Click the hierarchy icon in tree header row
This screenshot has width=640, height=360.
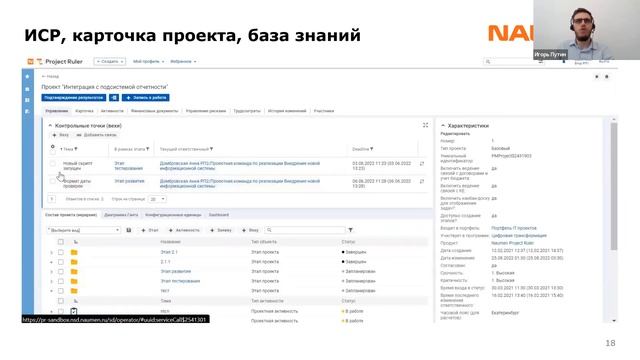pyautogui.click(x=76, y=242)
